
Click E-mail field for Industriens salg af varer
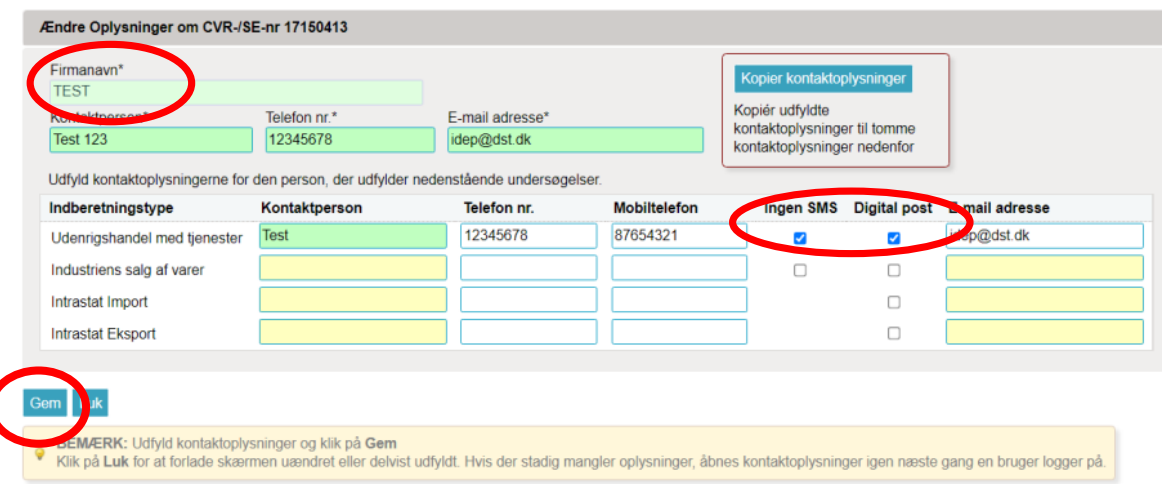(1044, 268)
